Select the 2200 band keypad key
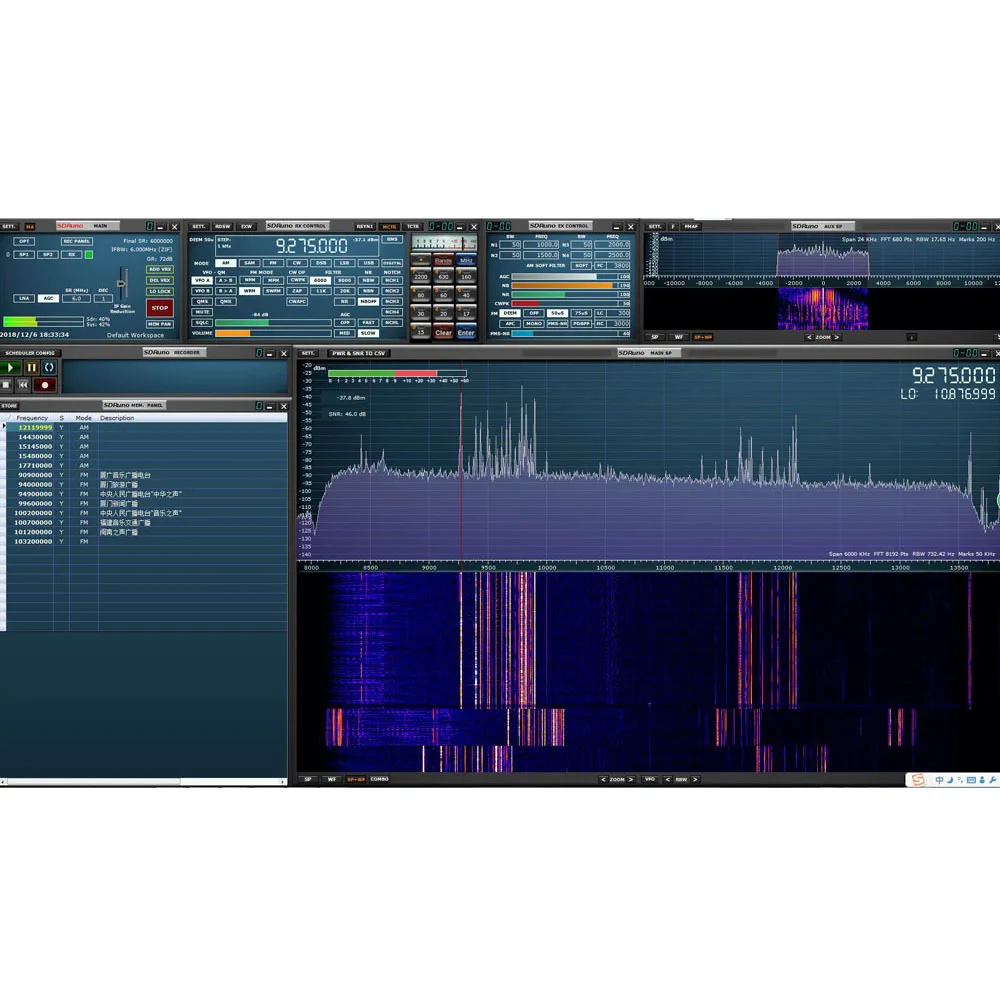This screenshot has height=1000, width=1000. tap(420, 276)
